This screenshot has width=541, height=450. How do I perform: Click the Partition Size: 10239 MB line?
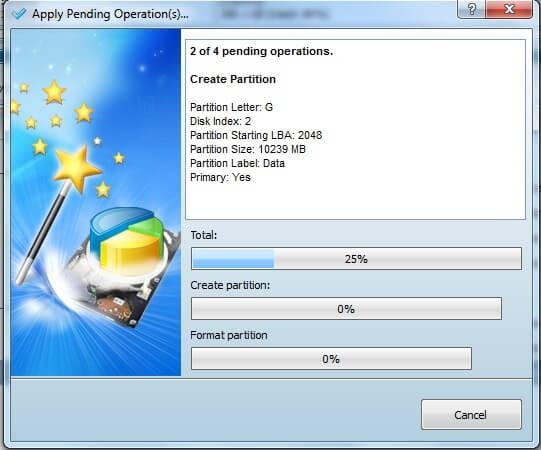pyautogui.click(x=248, y=149)
